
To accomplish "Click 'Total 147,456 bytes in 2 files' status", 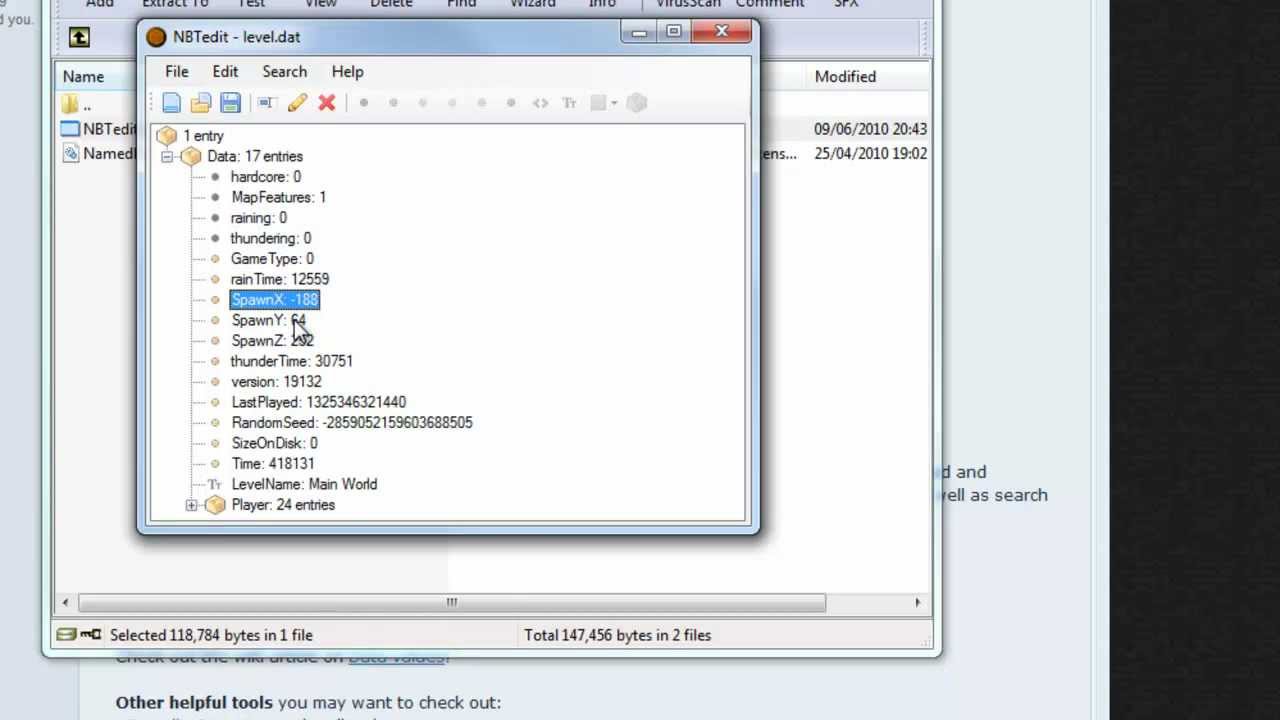I will (617, 635).
